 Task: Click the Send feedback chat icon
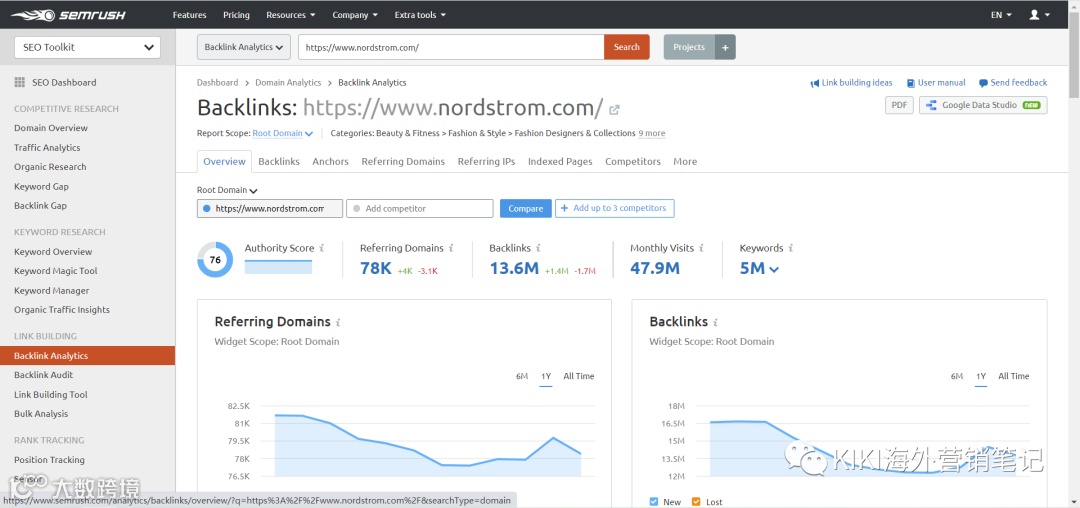pos(984,83)
